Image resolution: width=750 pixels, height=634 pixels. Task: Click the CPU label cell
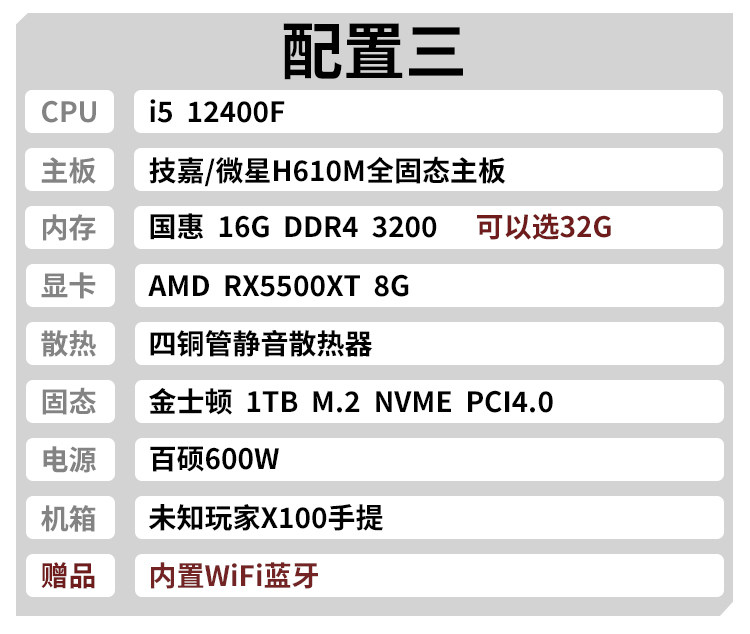[69, 112]
